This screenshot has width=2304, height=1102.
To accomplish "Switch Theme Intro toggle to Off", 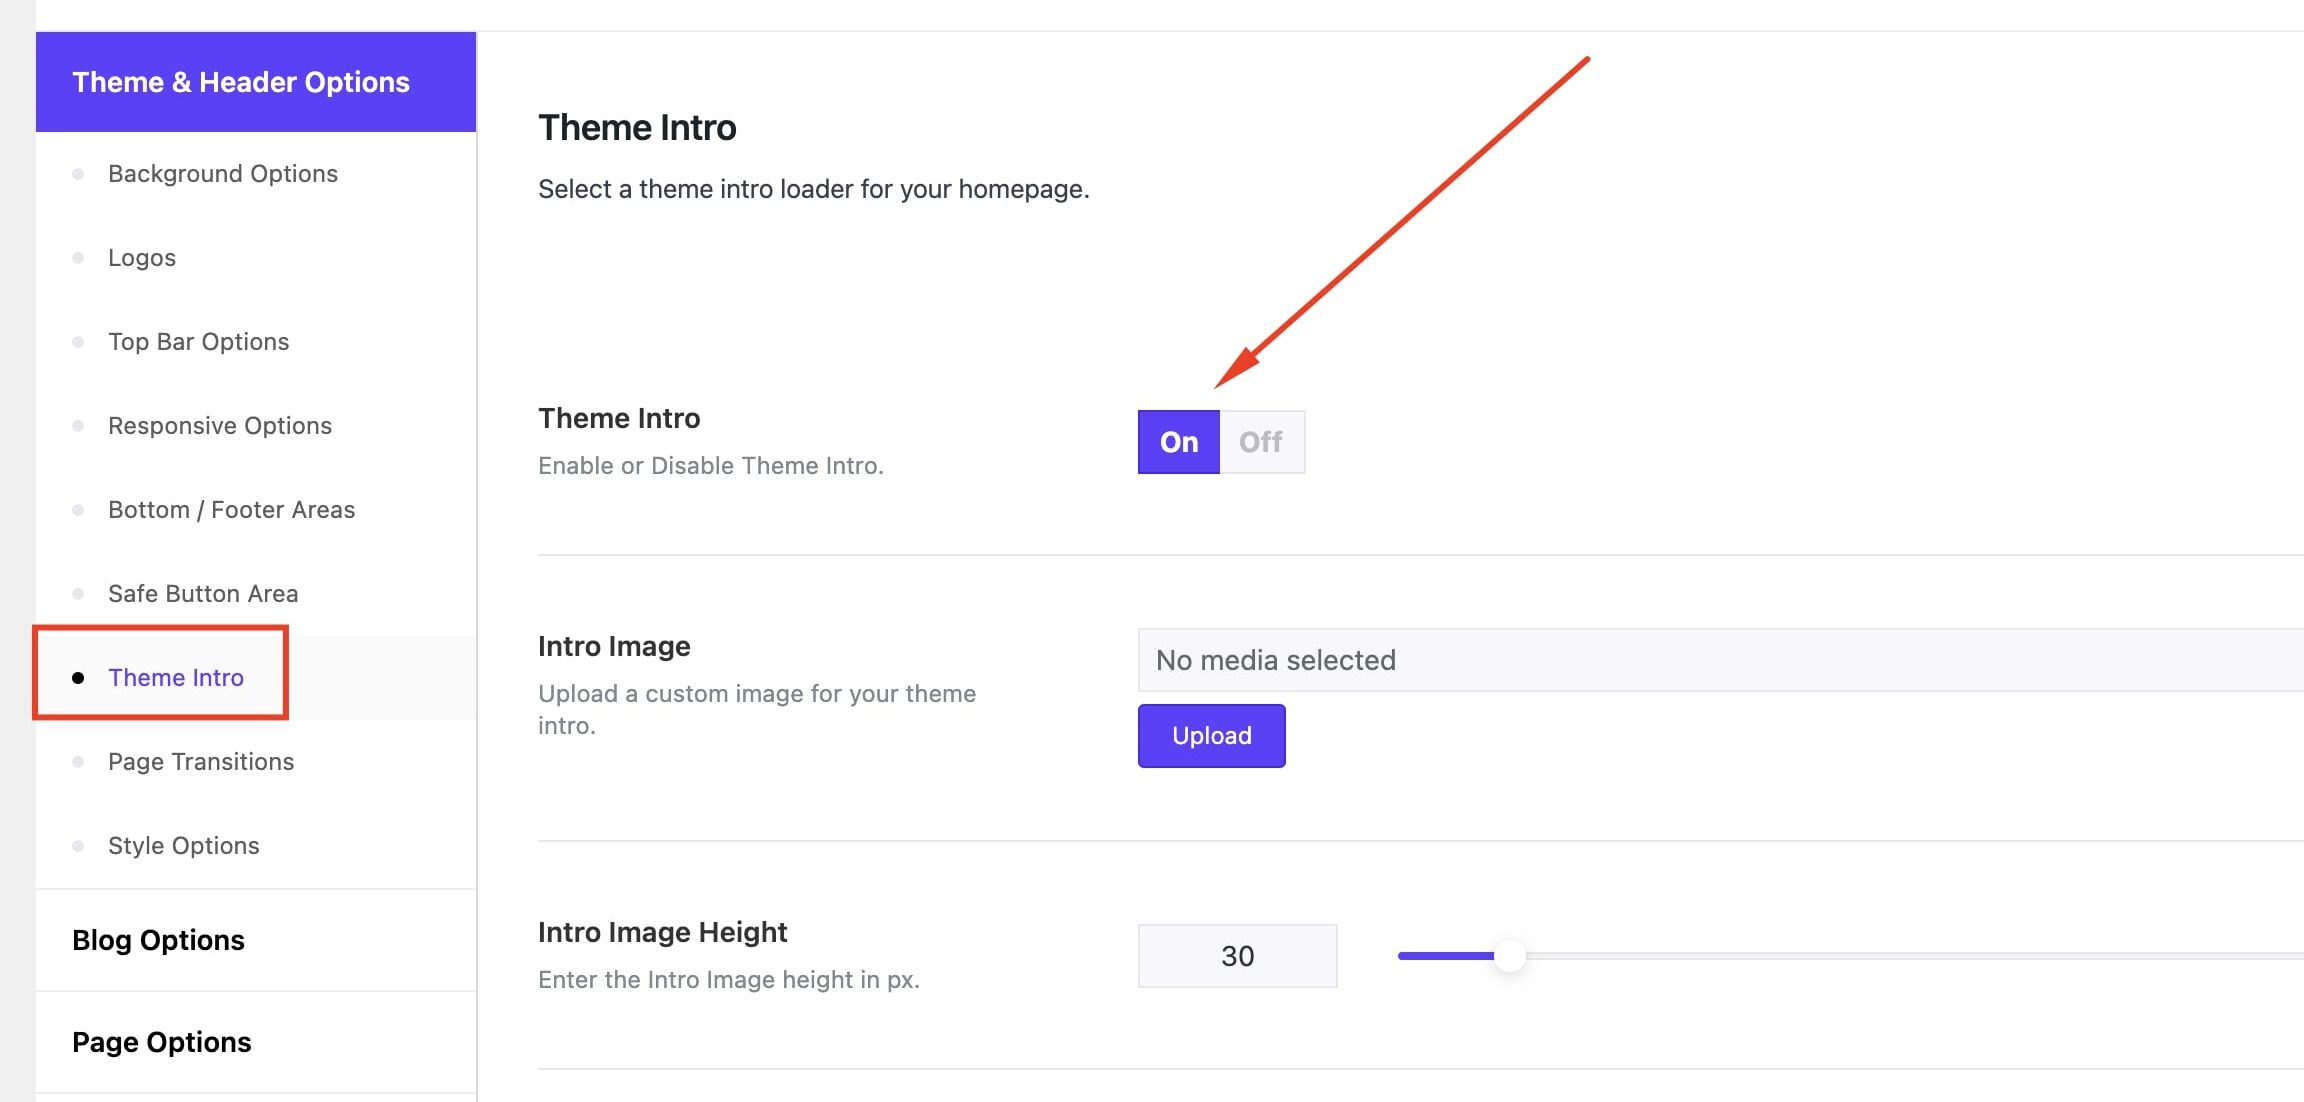I will pos(1262,442).
